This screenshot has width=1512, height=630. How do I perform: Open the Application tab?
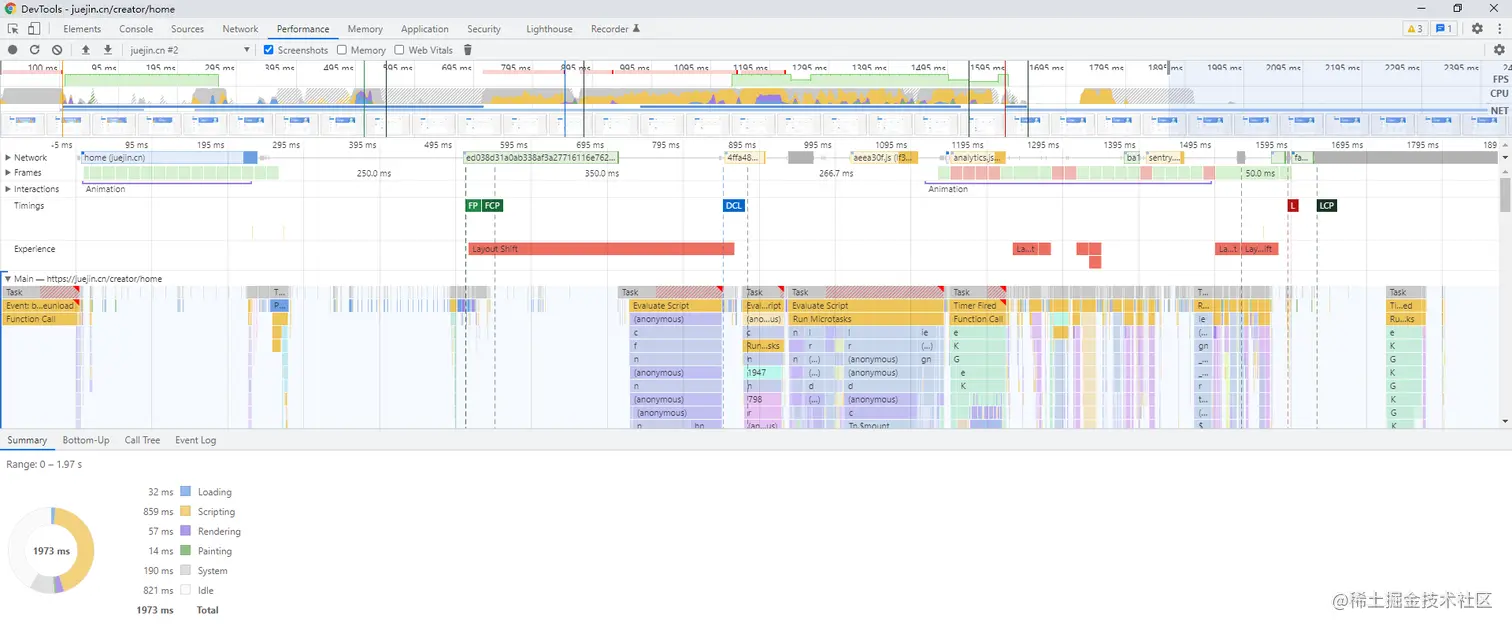(x=425, y=29)
